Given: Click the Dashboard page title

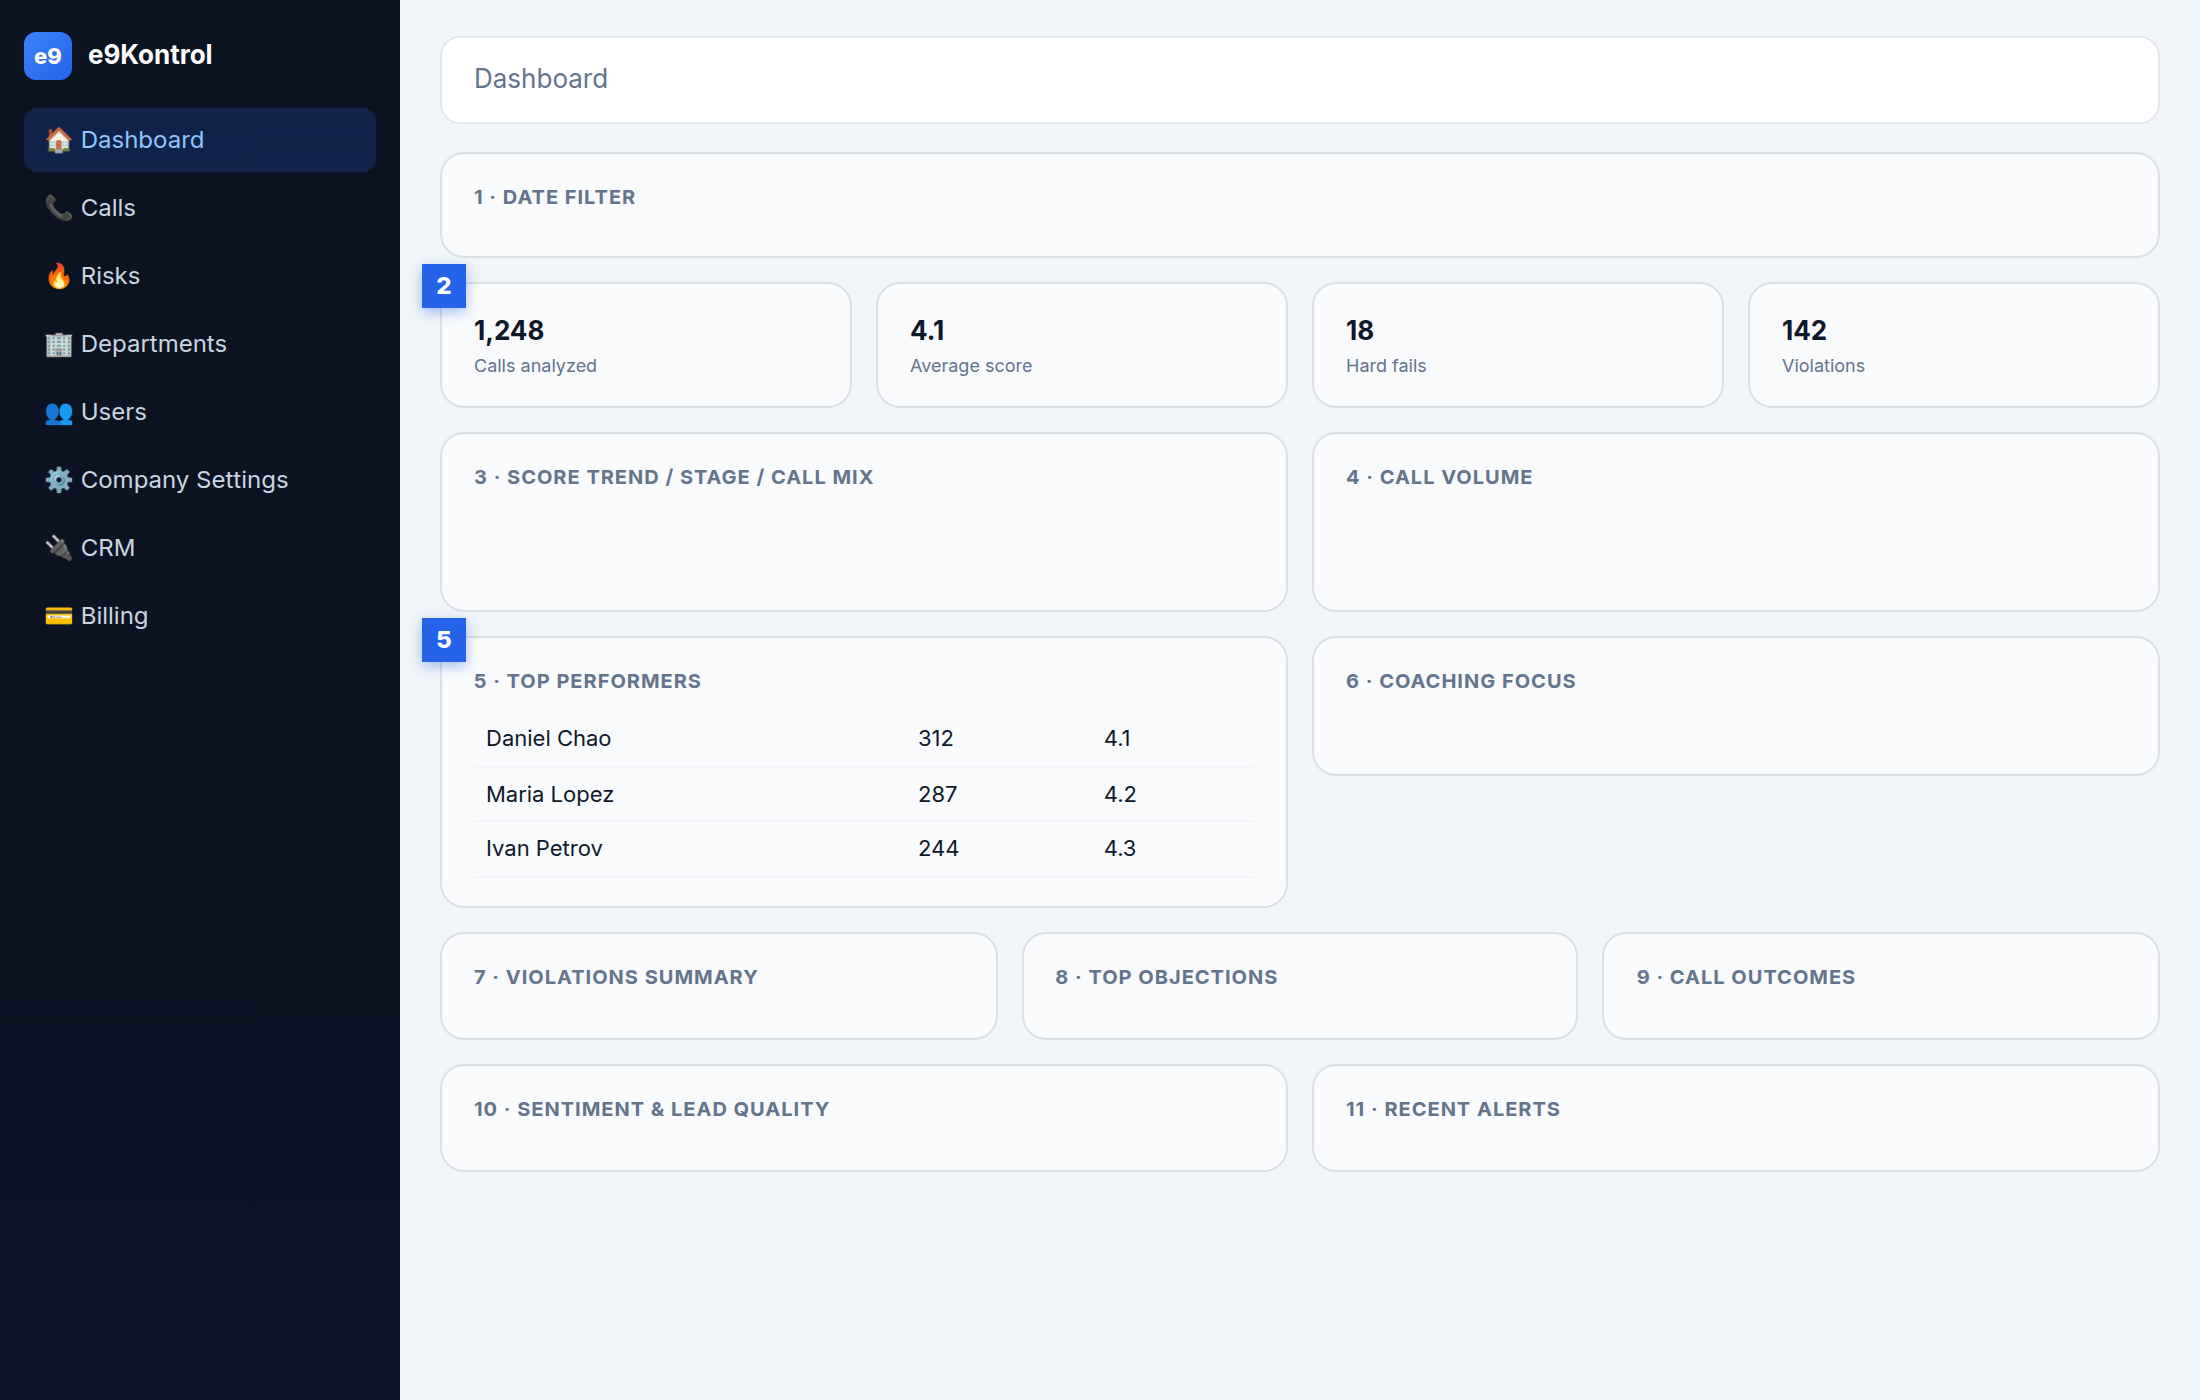Looking at the screenshot, I should tap(541, 79).
